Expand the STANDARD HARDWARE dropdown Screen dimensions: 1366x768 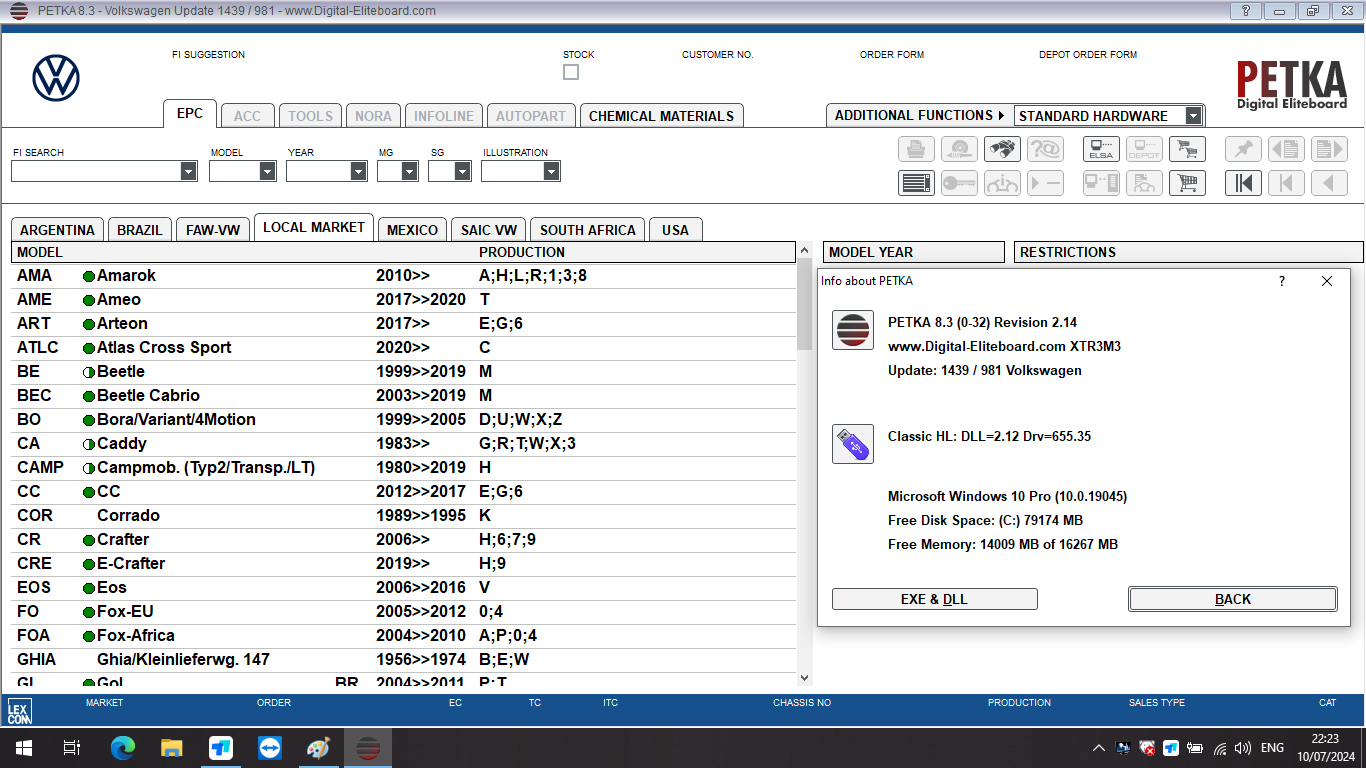(x=1193, y=116)
